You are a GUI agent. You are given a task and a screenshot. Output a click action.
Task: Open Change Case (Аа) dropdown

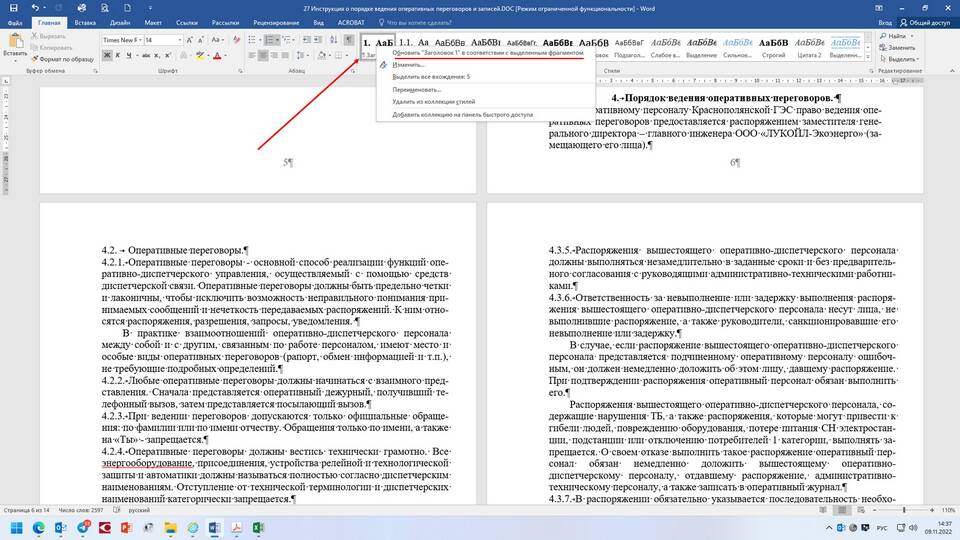217,40
